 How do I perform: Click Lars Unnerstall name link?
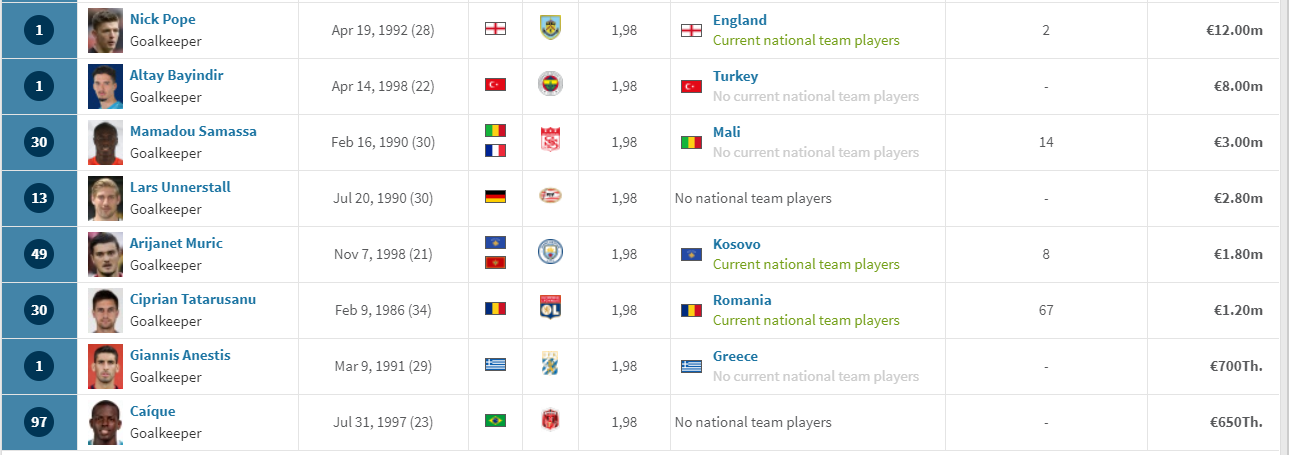180,187
